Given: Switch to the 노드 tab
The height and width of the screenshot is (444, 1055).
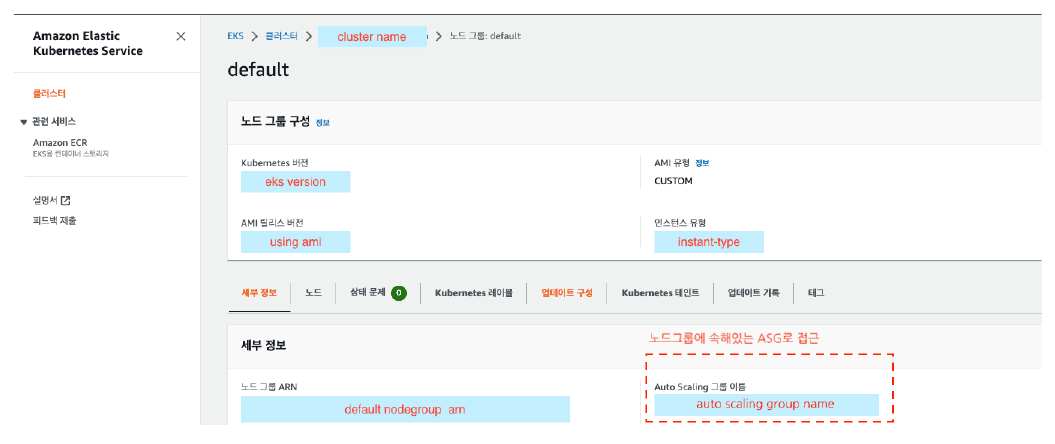Looking at the screenshot, I should click(x=313, y=293).
